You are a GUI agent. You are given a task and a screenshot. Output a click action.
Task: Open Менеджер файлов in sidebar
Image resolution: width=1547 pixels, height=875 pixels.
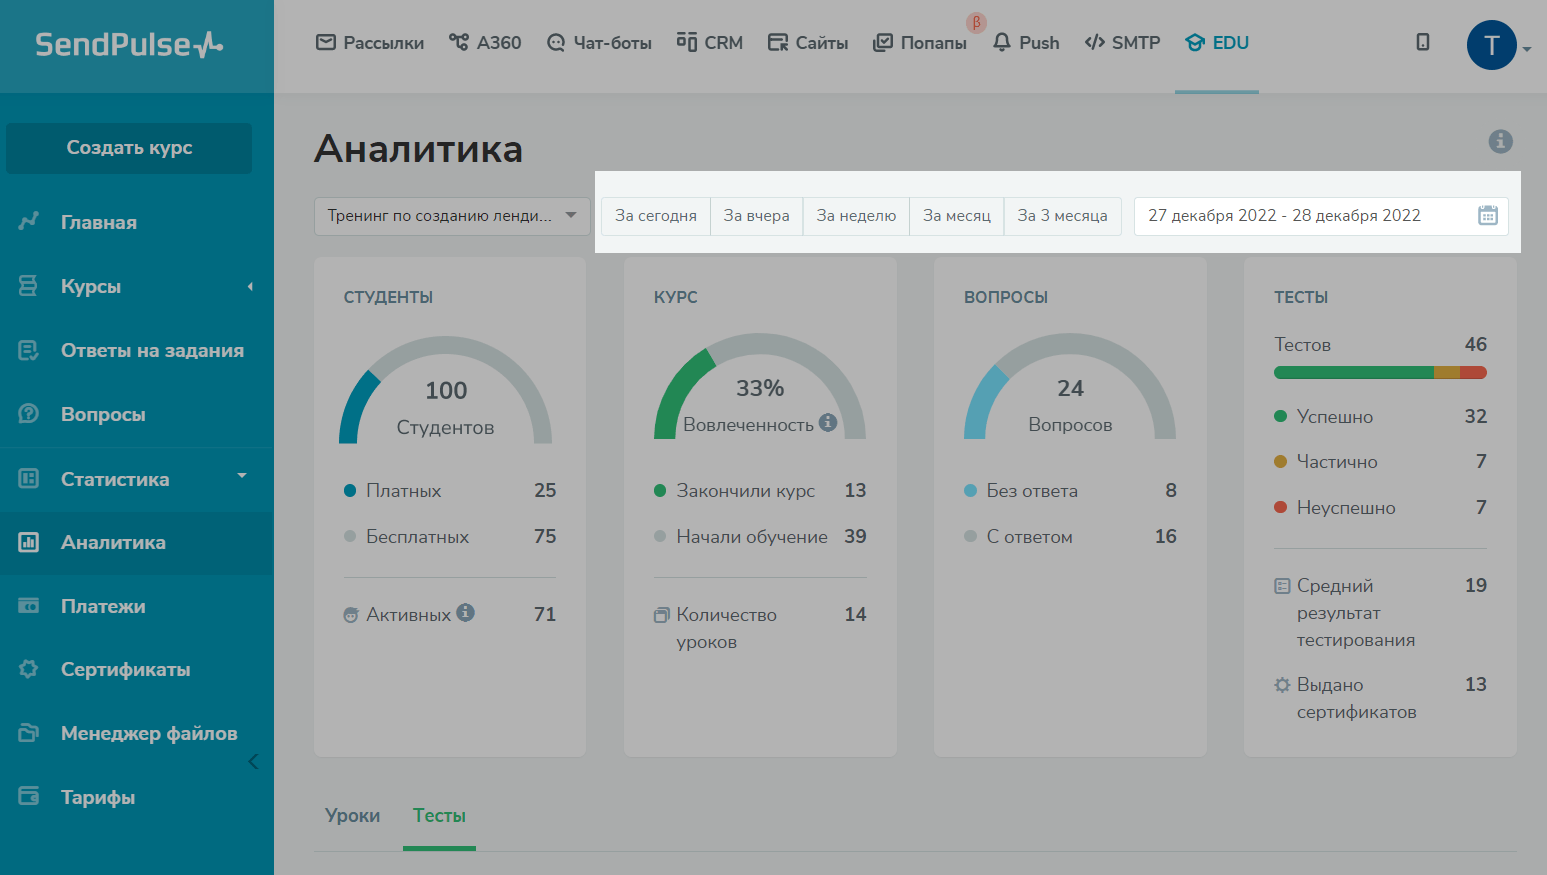click(149, 733)
